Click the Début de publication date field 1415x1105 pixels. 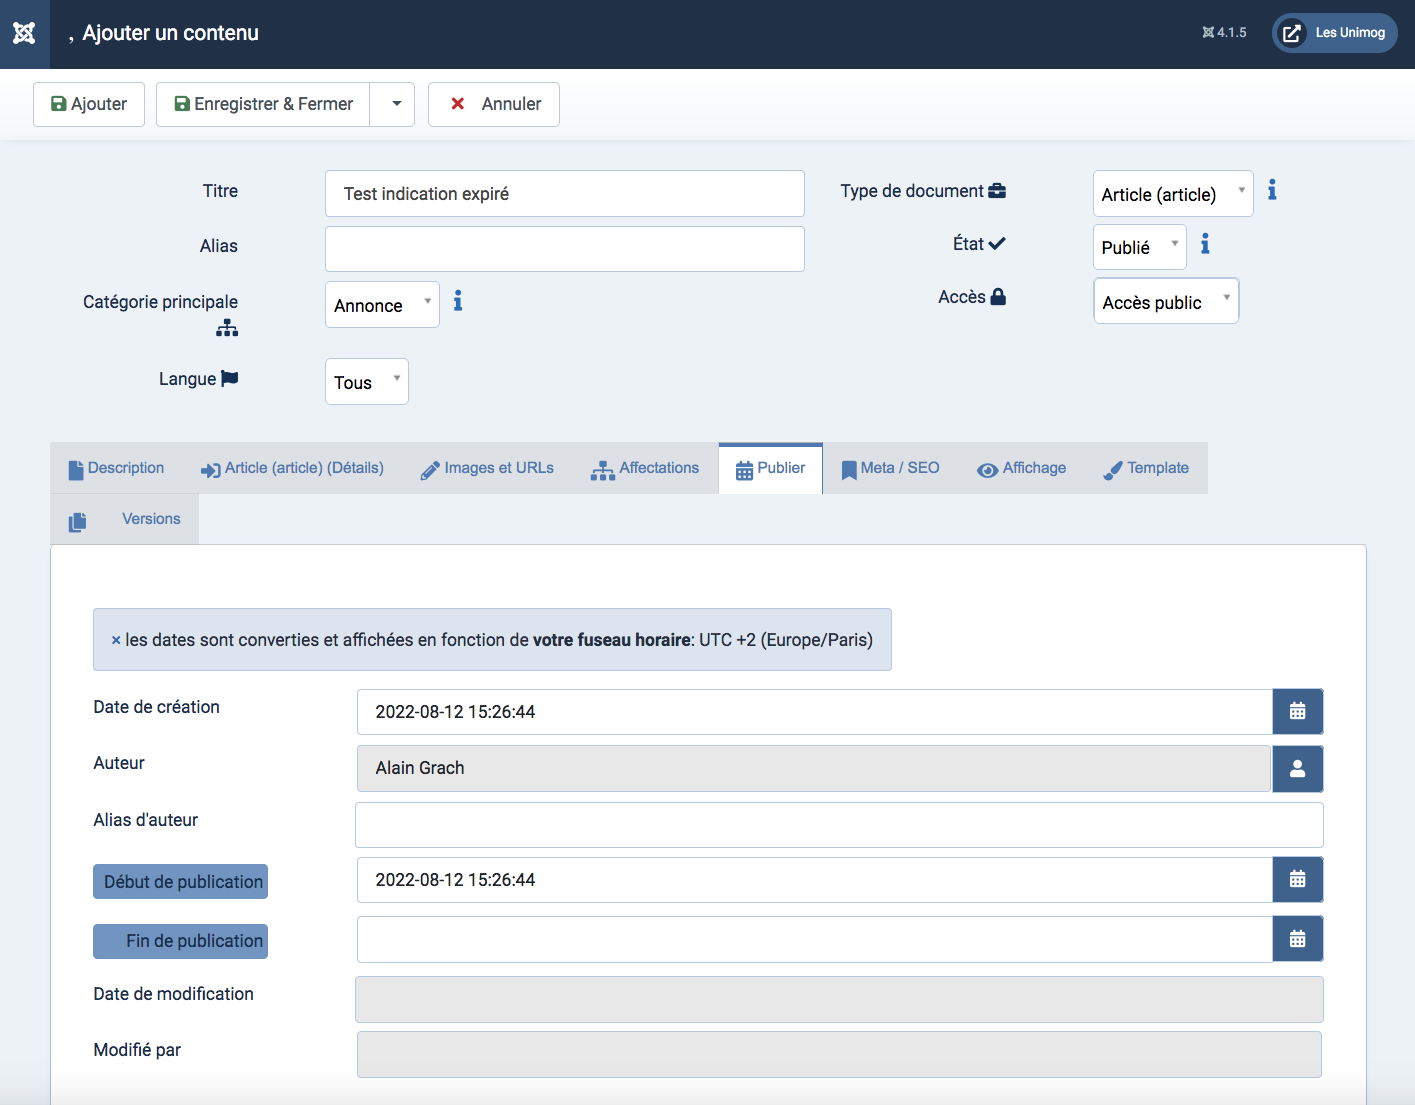click(815, 880)
